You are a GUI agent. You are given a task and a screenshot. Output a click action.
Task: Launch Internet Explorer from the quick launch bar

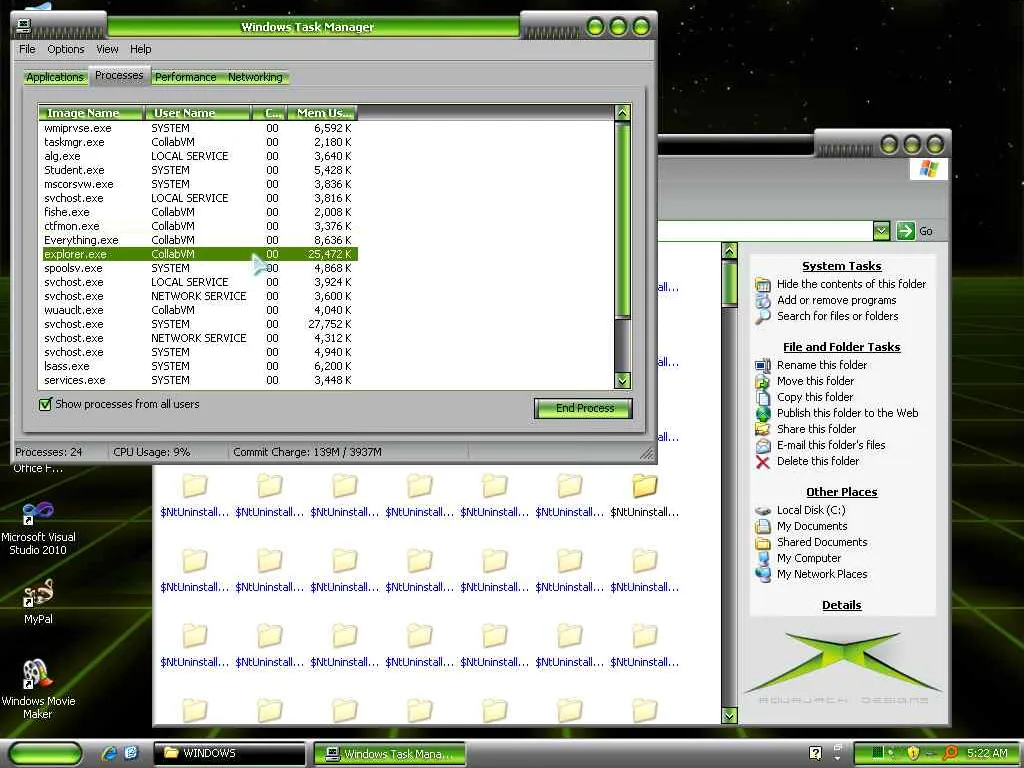pyautogui.click(x=109, y=753)
